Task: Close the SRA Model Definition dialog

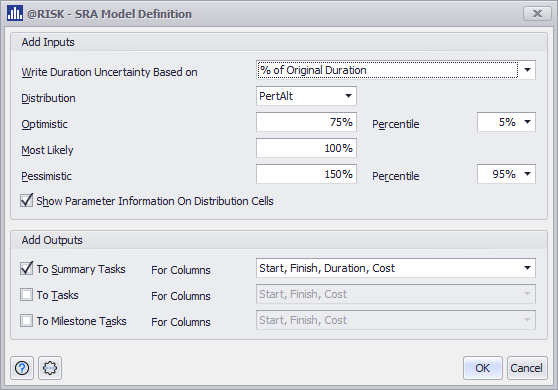Action: tap(537, 14)
